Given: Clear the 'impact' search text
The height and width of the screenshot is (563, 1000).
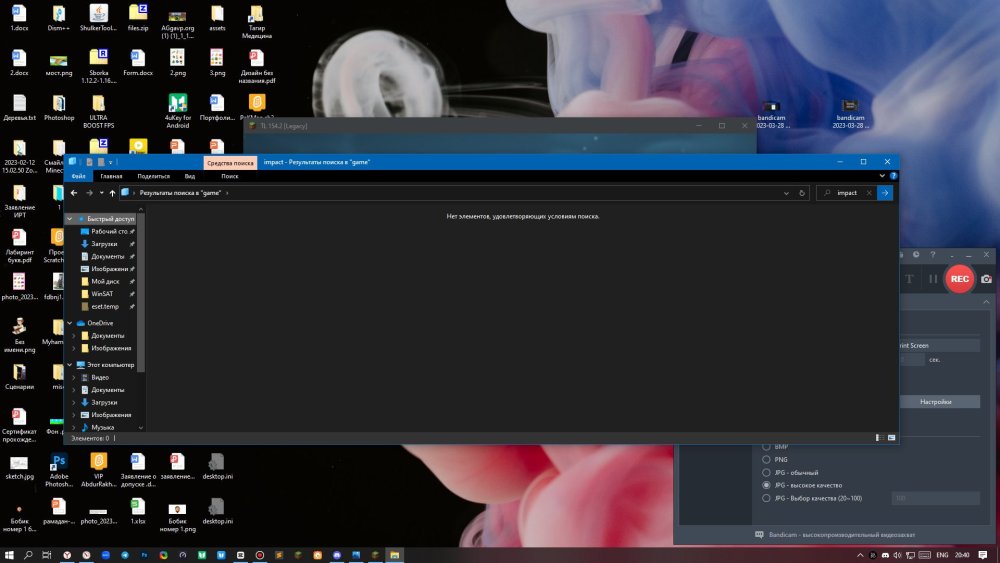Looking at the screenshot, I should 869,193.
